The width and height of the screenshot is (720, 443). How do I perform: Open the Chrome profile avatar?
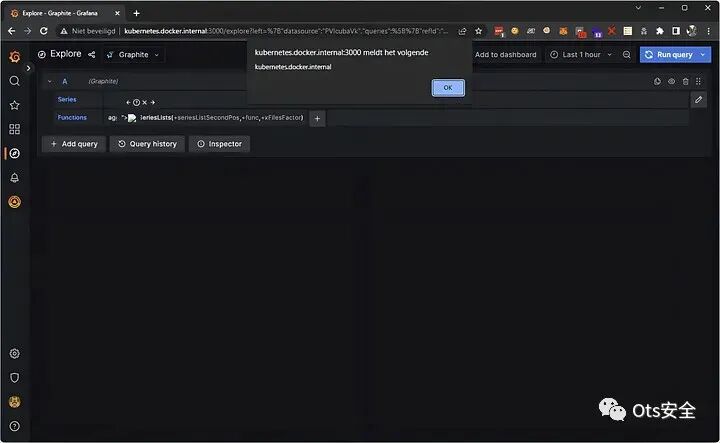[x=692, y=31]
